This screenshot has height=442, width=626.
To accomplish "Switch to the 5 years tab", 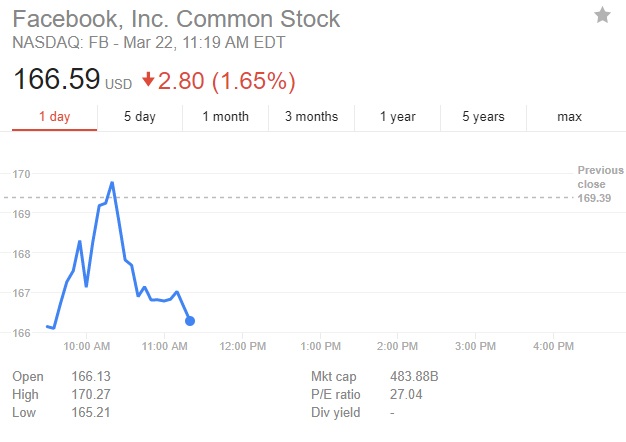I will [483, 117].
